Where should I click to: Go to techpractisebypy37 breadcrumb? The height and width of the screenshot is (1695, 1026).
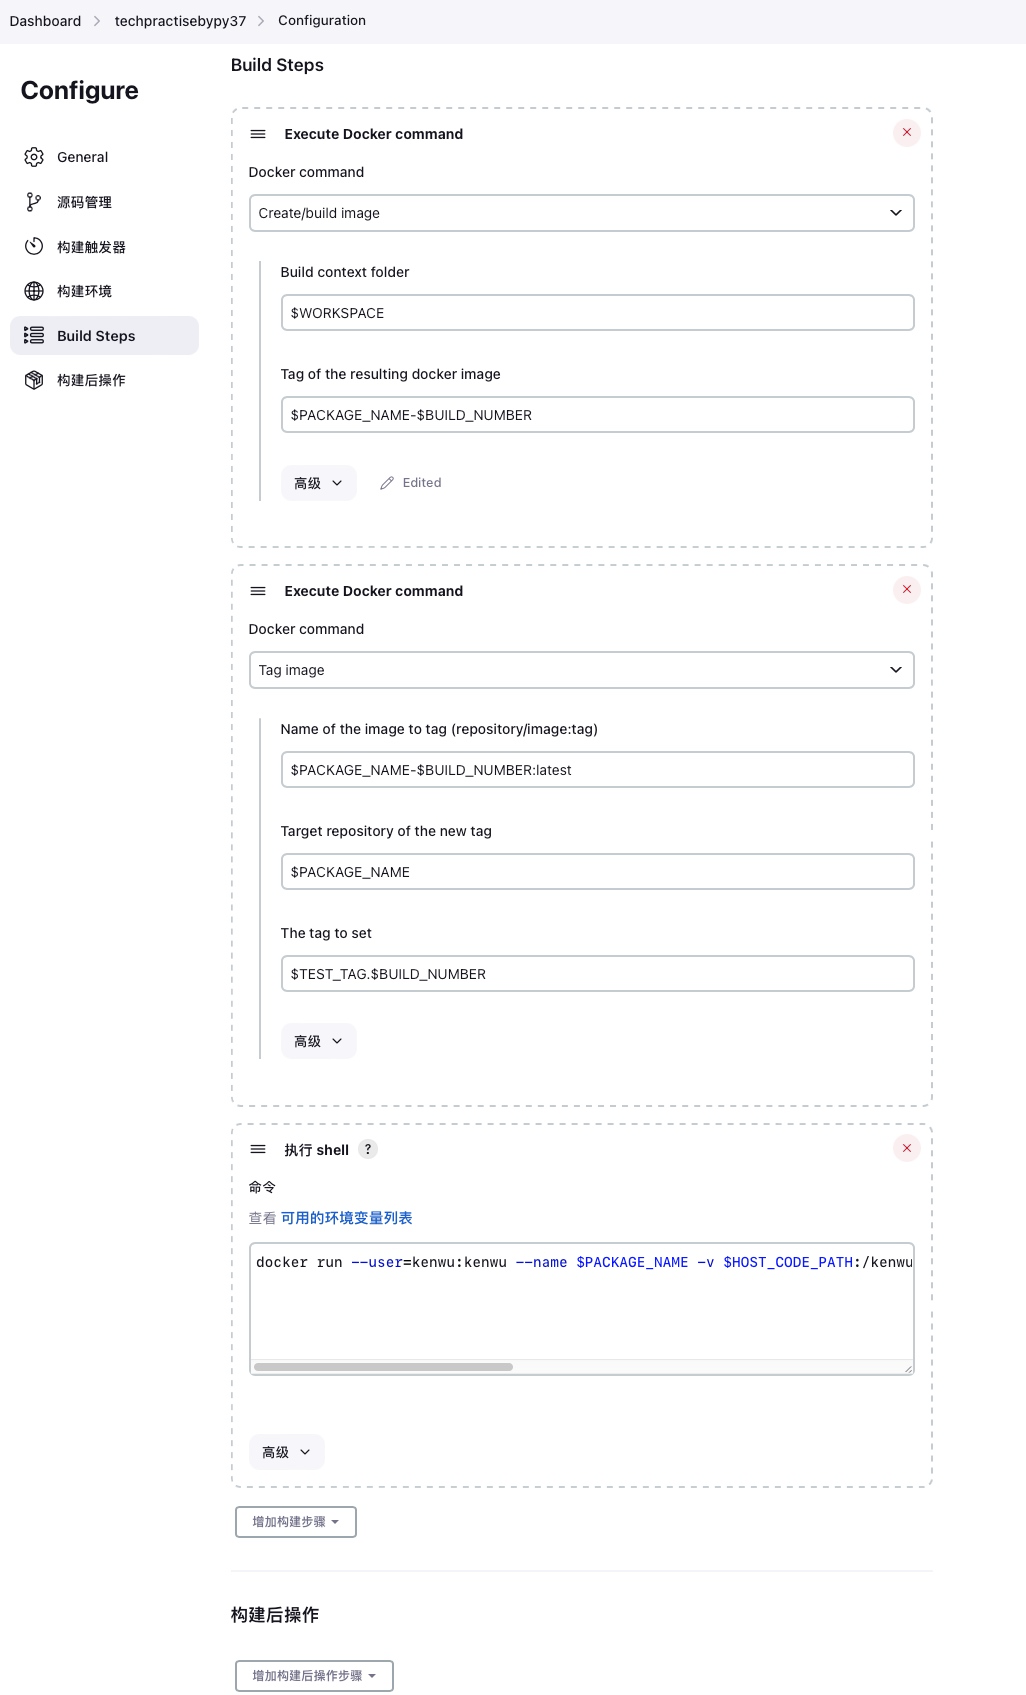[x=180, y=21]
